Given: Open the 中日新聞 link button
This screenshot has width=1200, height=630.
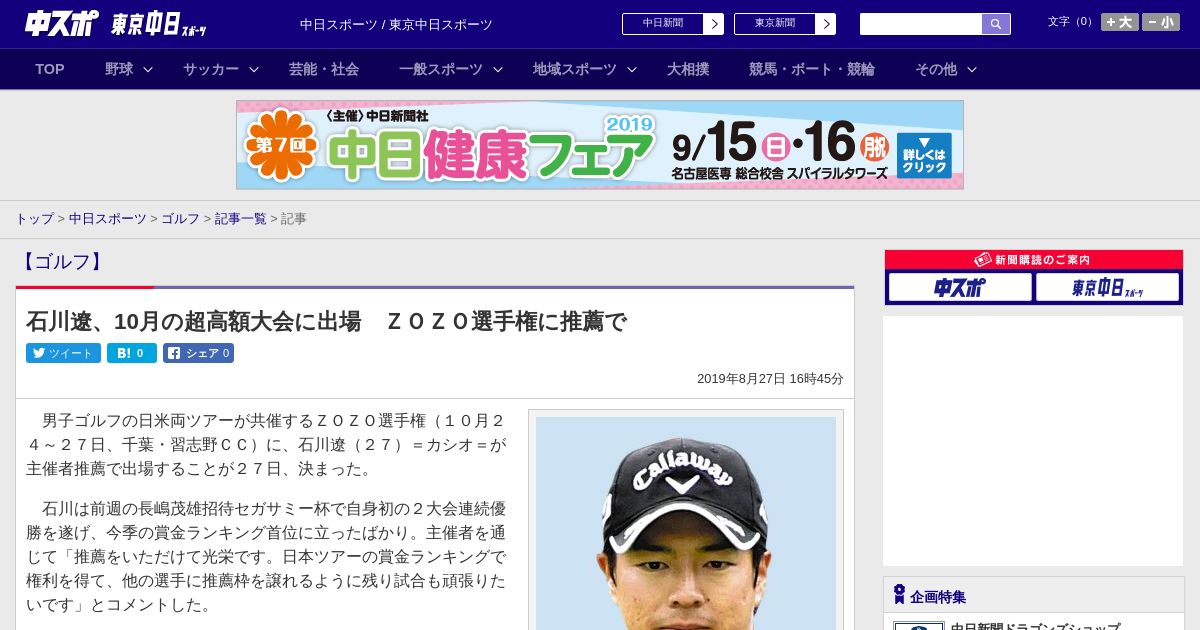Looking at the screenshot, I should [x=663, y=24].
